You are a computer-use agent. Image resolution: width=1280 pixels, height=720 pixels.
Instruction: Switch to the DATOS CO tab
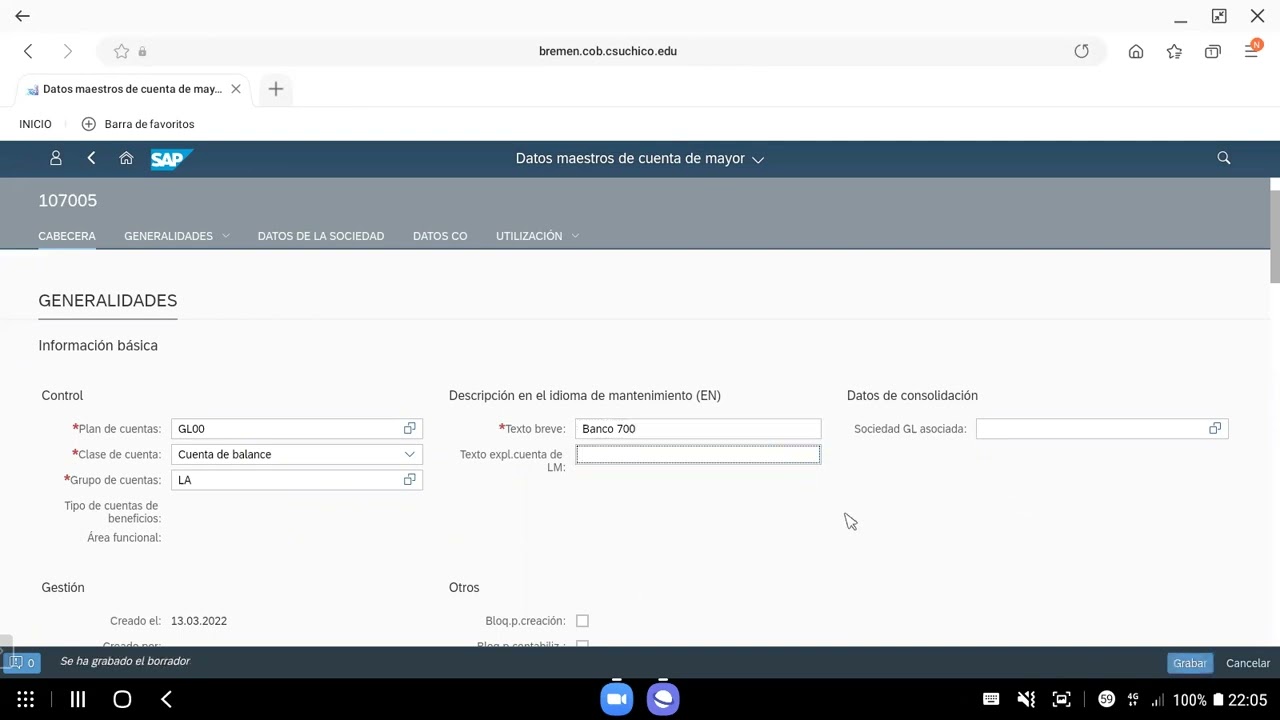[440, 236]
